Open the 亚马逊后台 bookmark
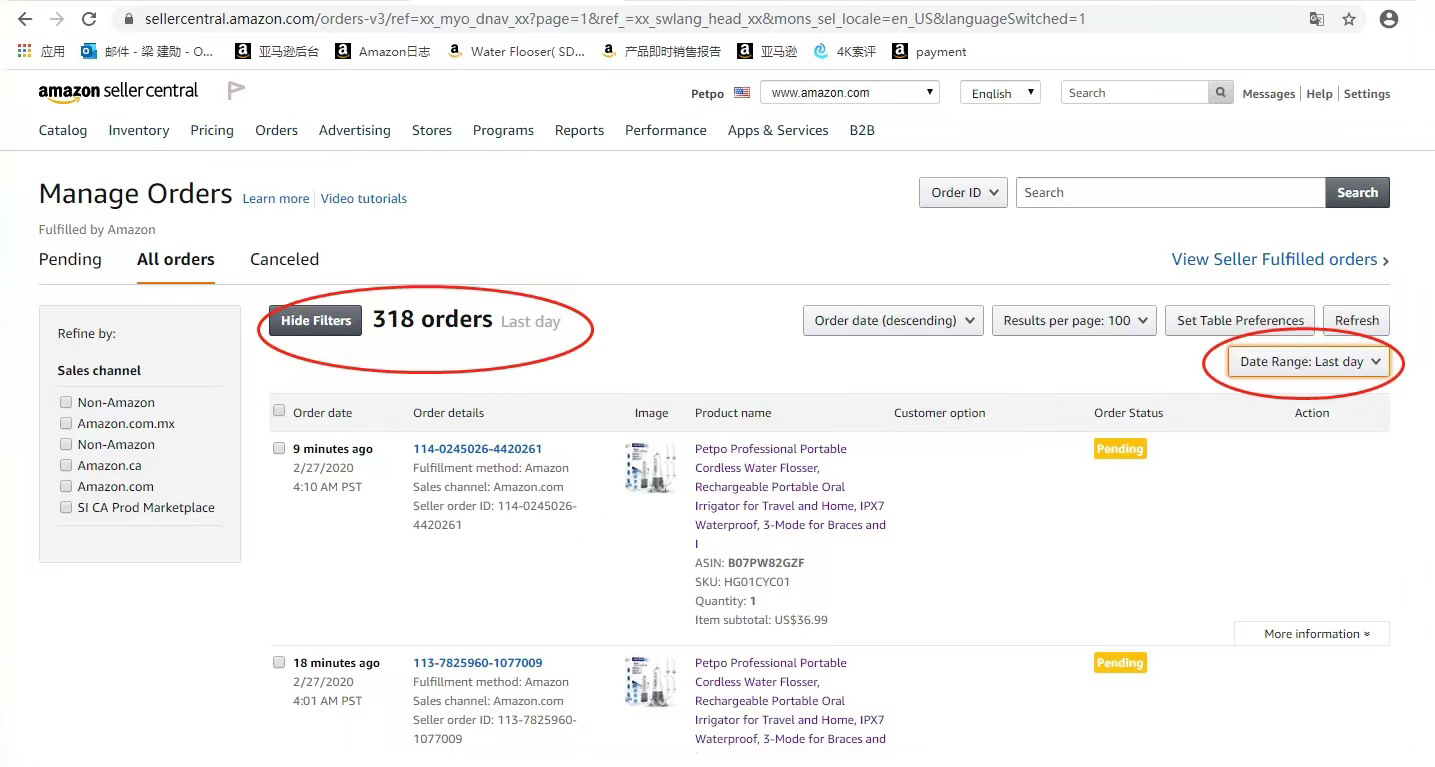Viewport: 1435px width, 767px height. (x=277, y=51)
